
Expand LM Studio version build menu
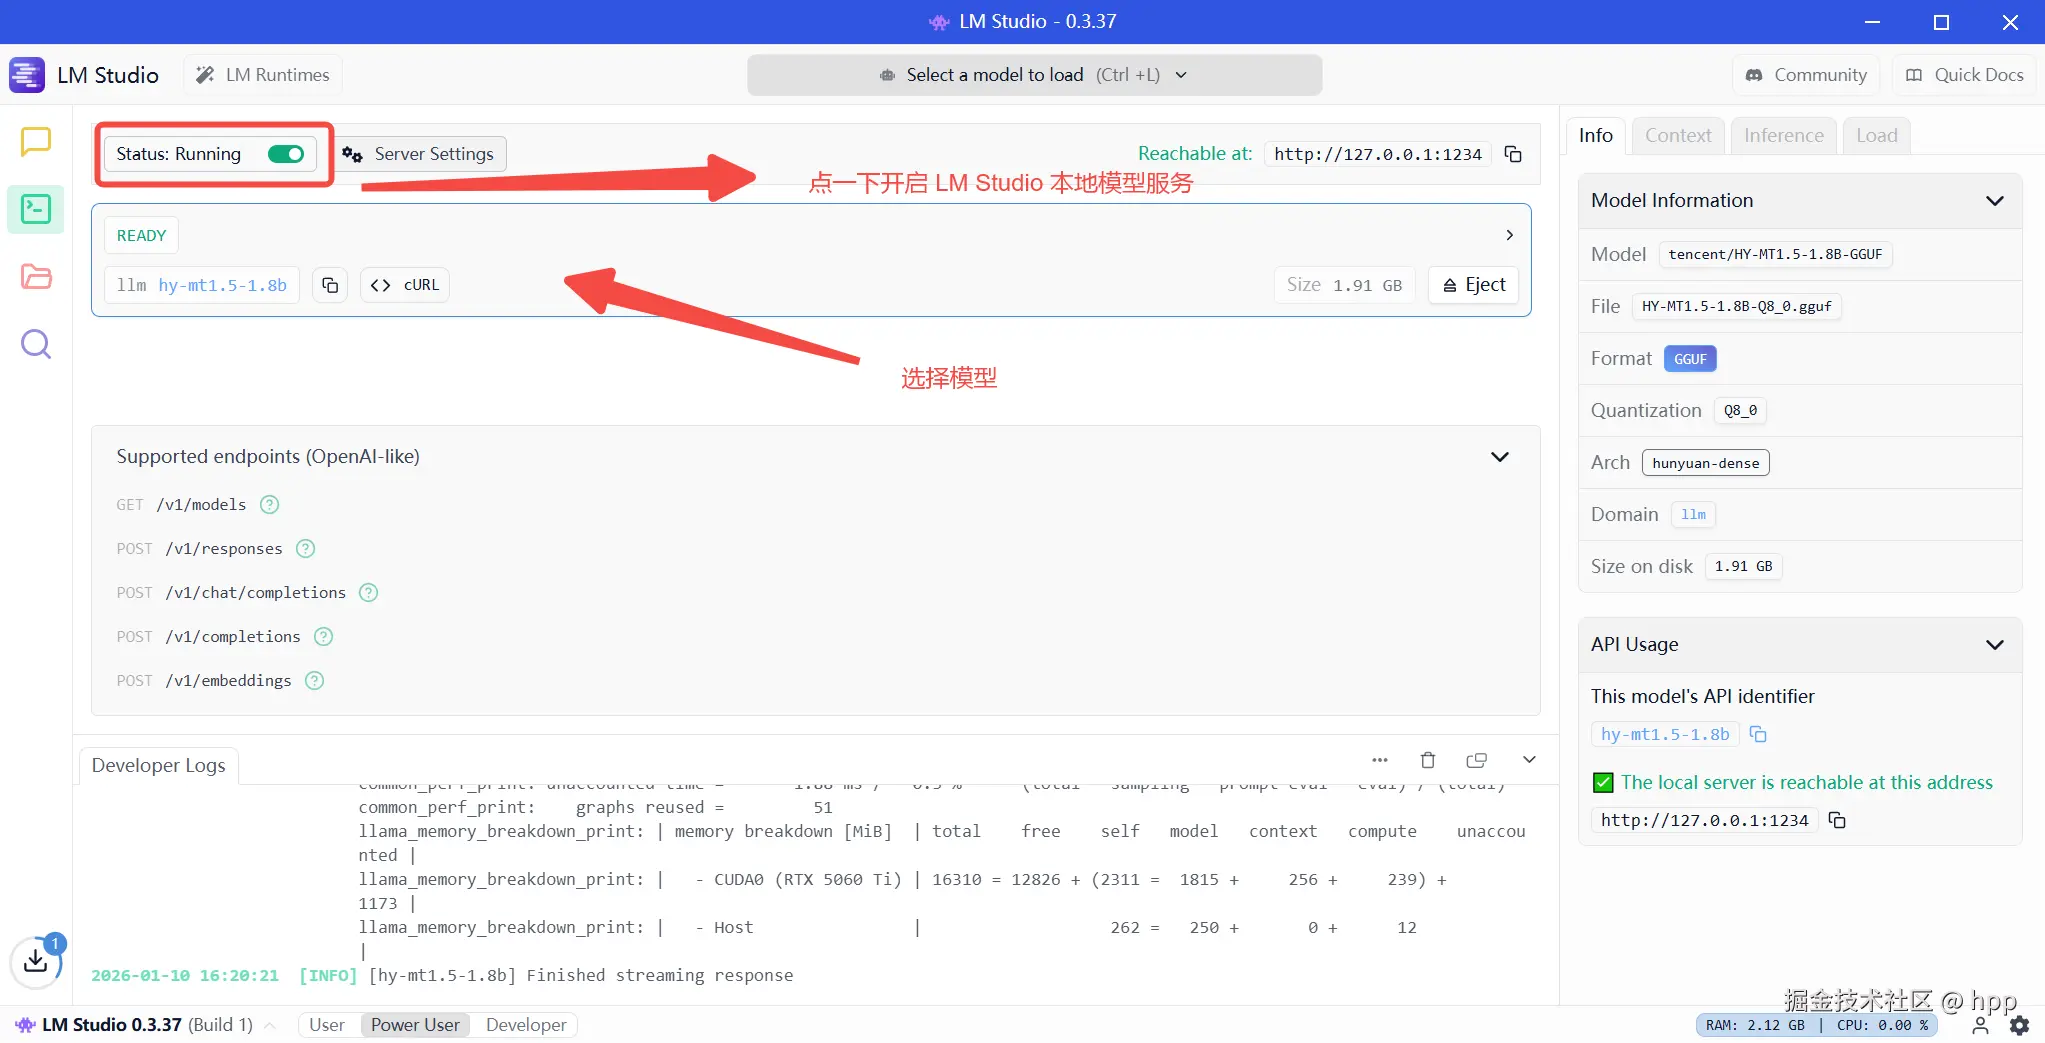[270, 1025]
